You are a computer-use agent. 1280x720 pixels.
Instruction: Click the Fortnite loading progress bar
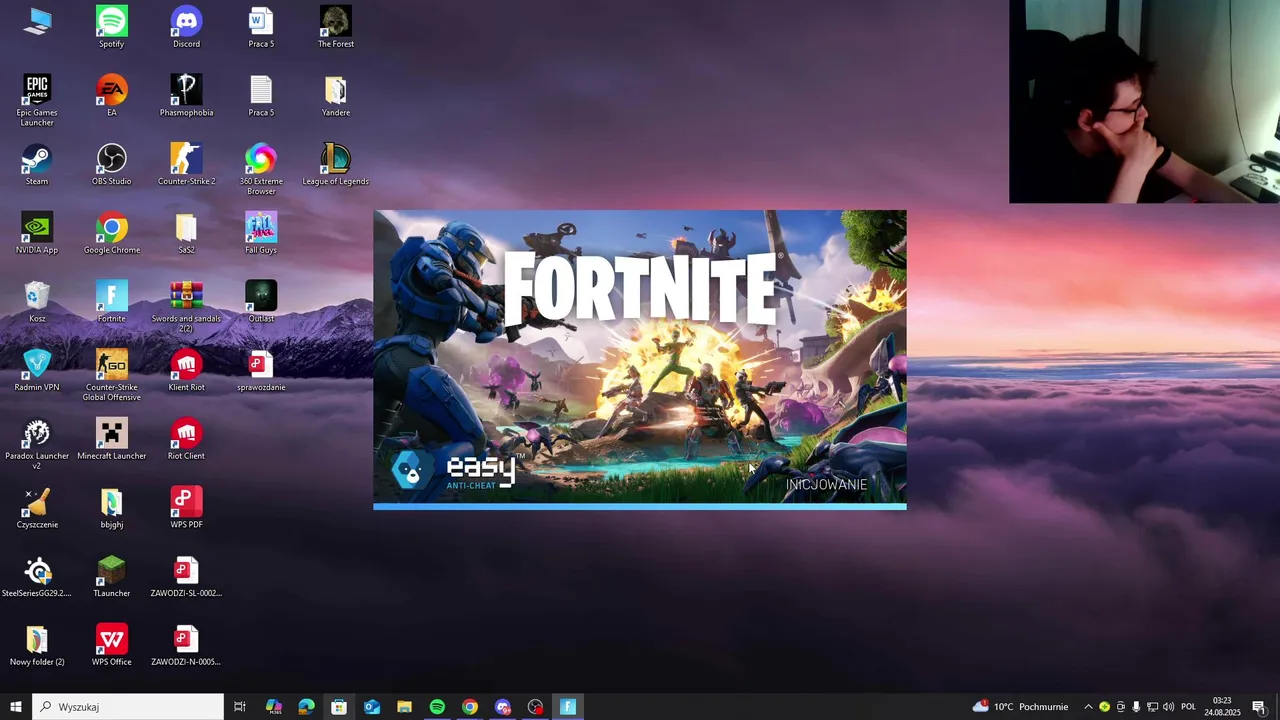[x=640, y=506]
